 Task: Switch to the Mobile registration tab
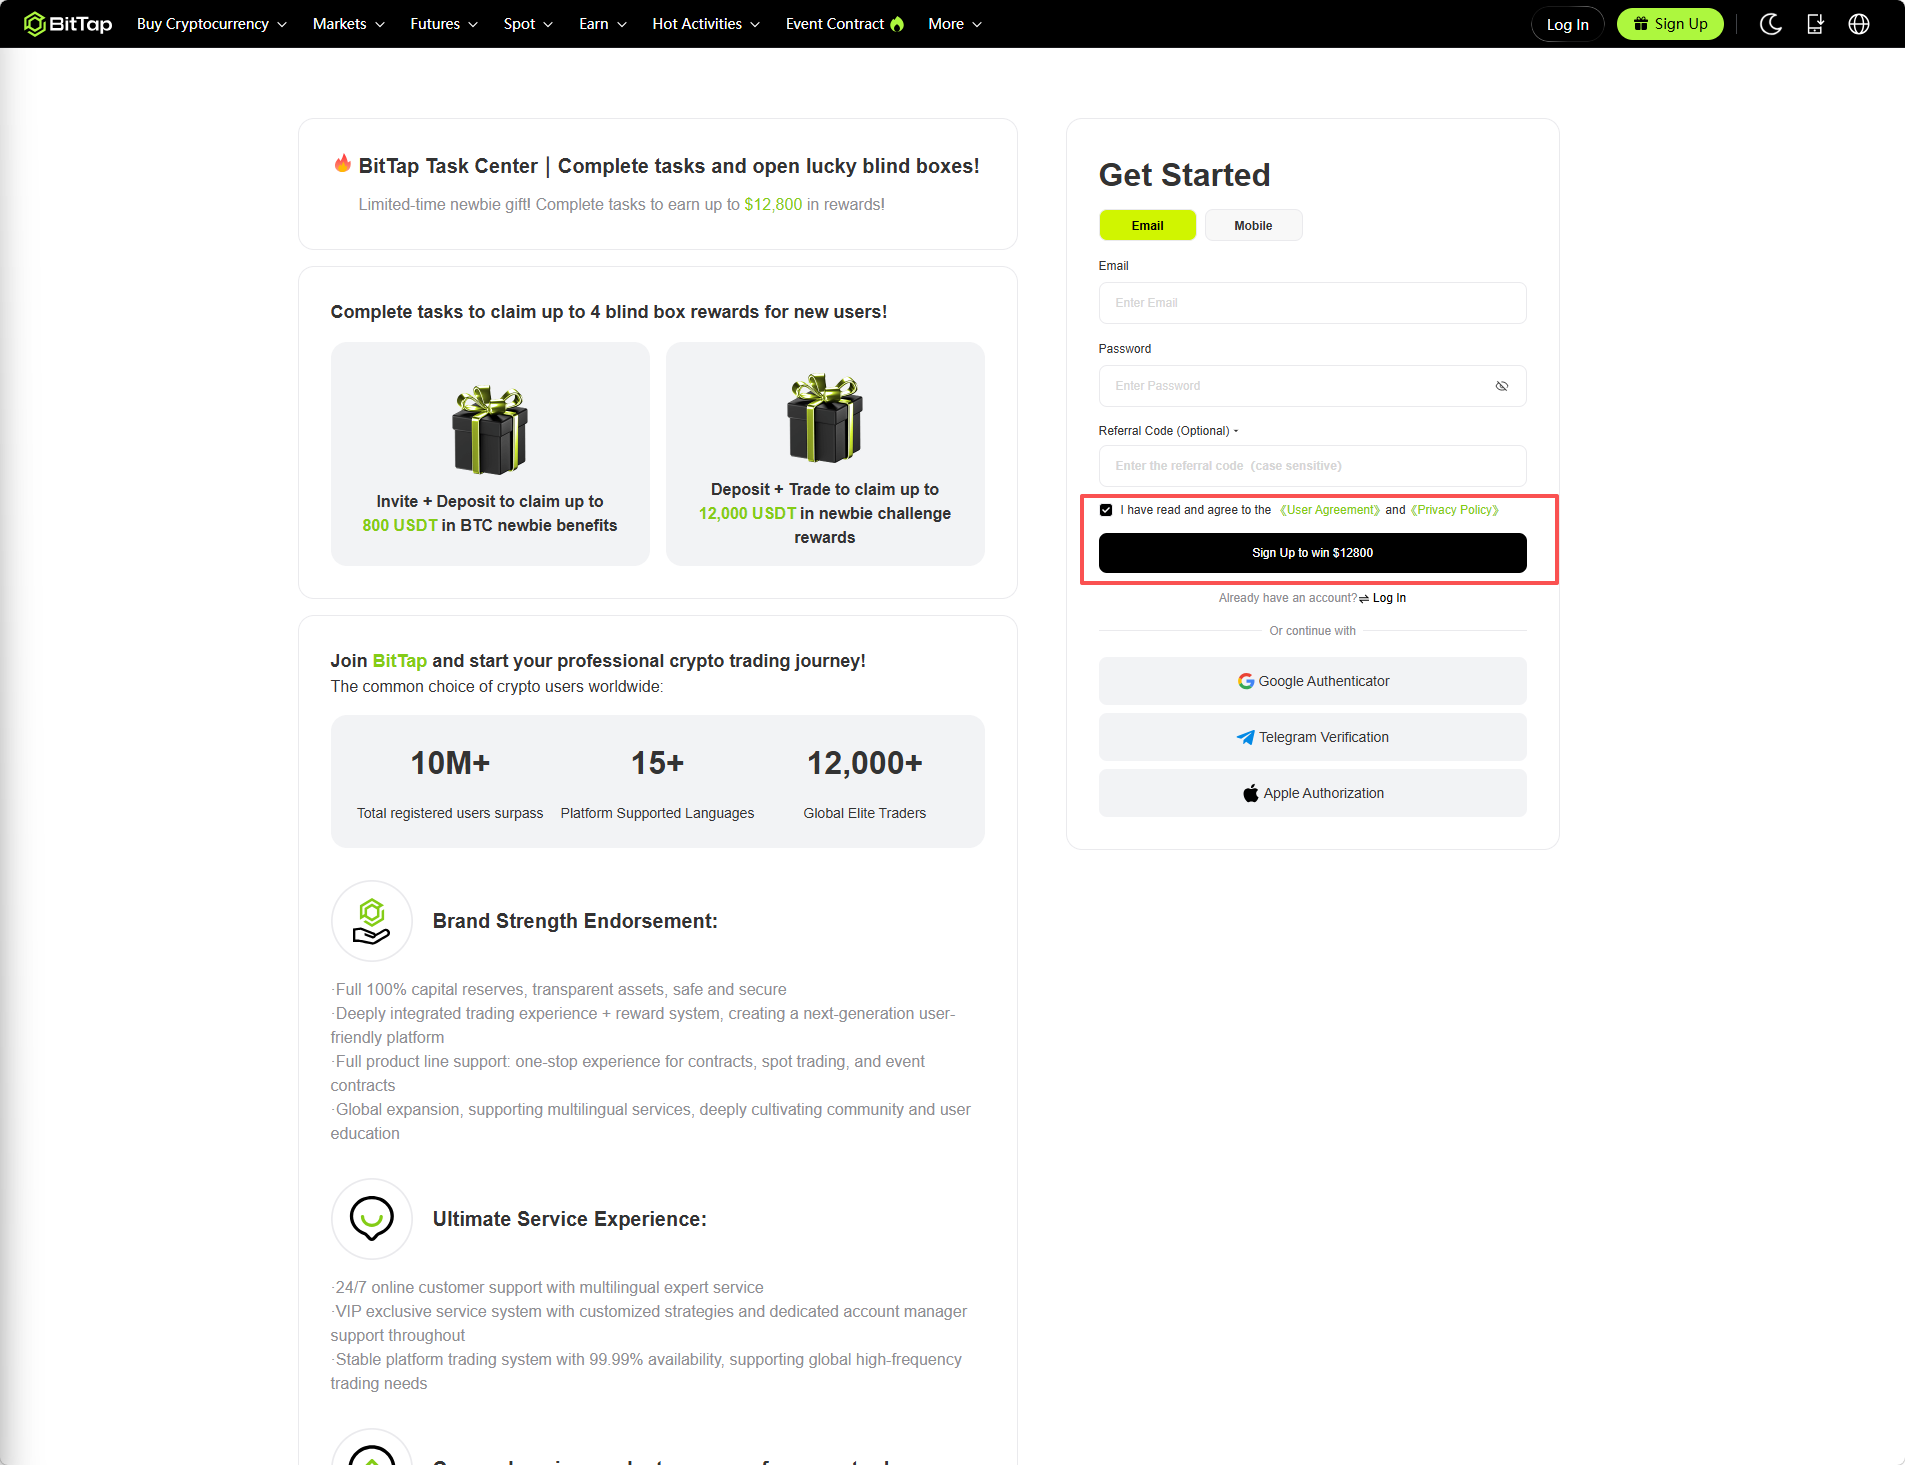[x=1253, y=225]
